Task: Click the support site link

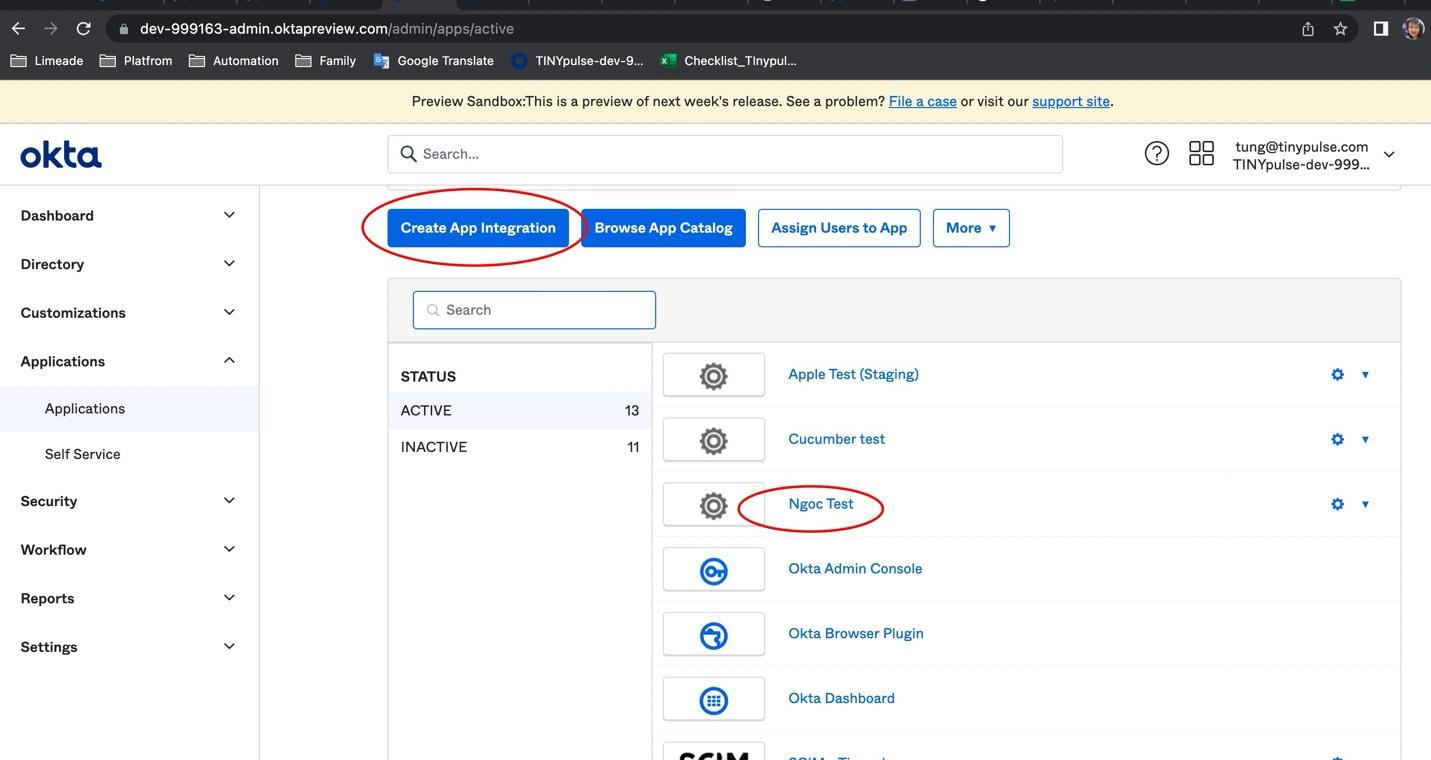Action: (x=1071, y=101)
